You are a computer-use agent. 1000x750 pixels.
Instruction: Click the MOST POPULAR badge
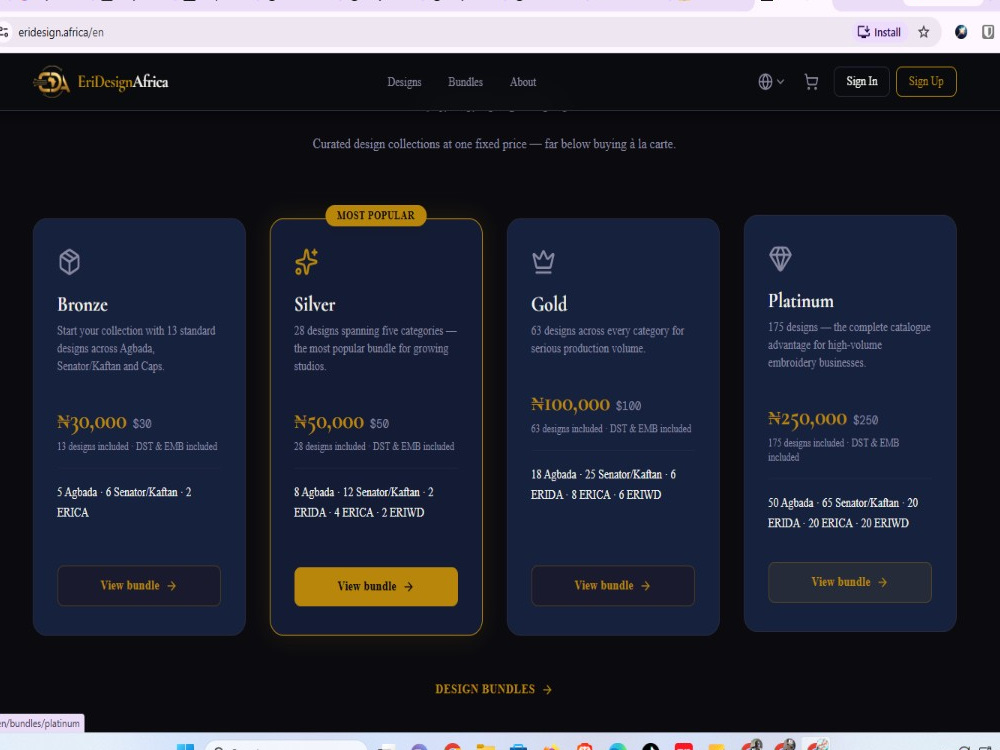click(x=376, y=216)
